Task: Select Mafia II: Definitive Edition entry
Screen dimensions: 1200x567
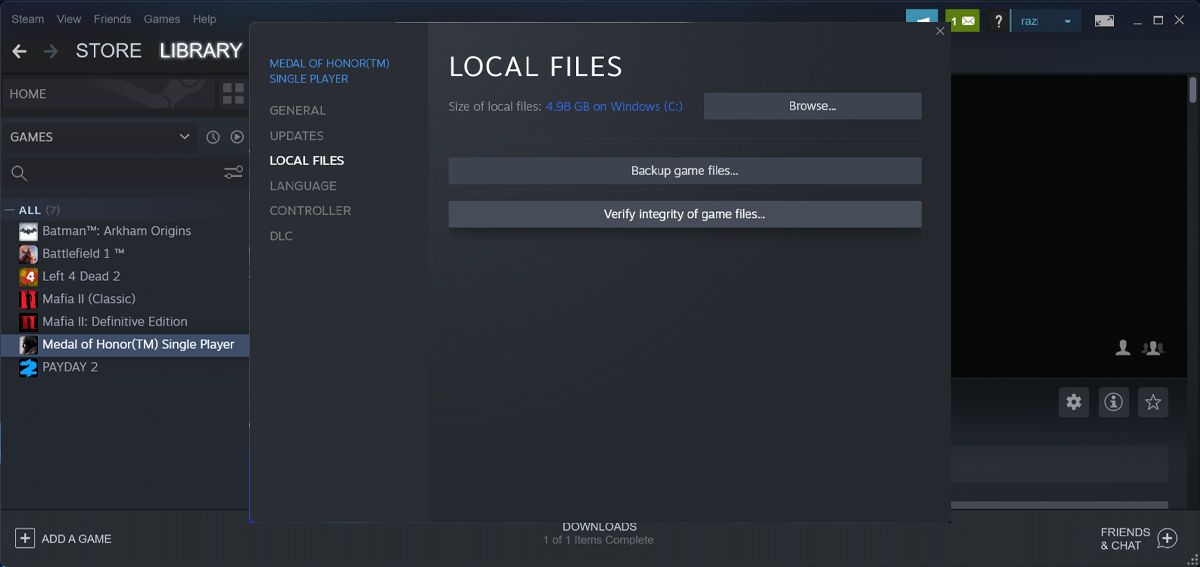Action: [x=115, y=322]
